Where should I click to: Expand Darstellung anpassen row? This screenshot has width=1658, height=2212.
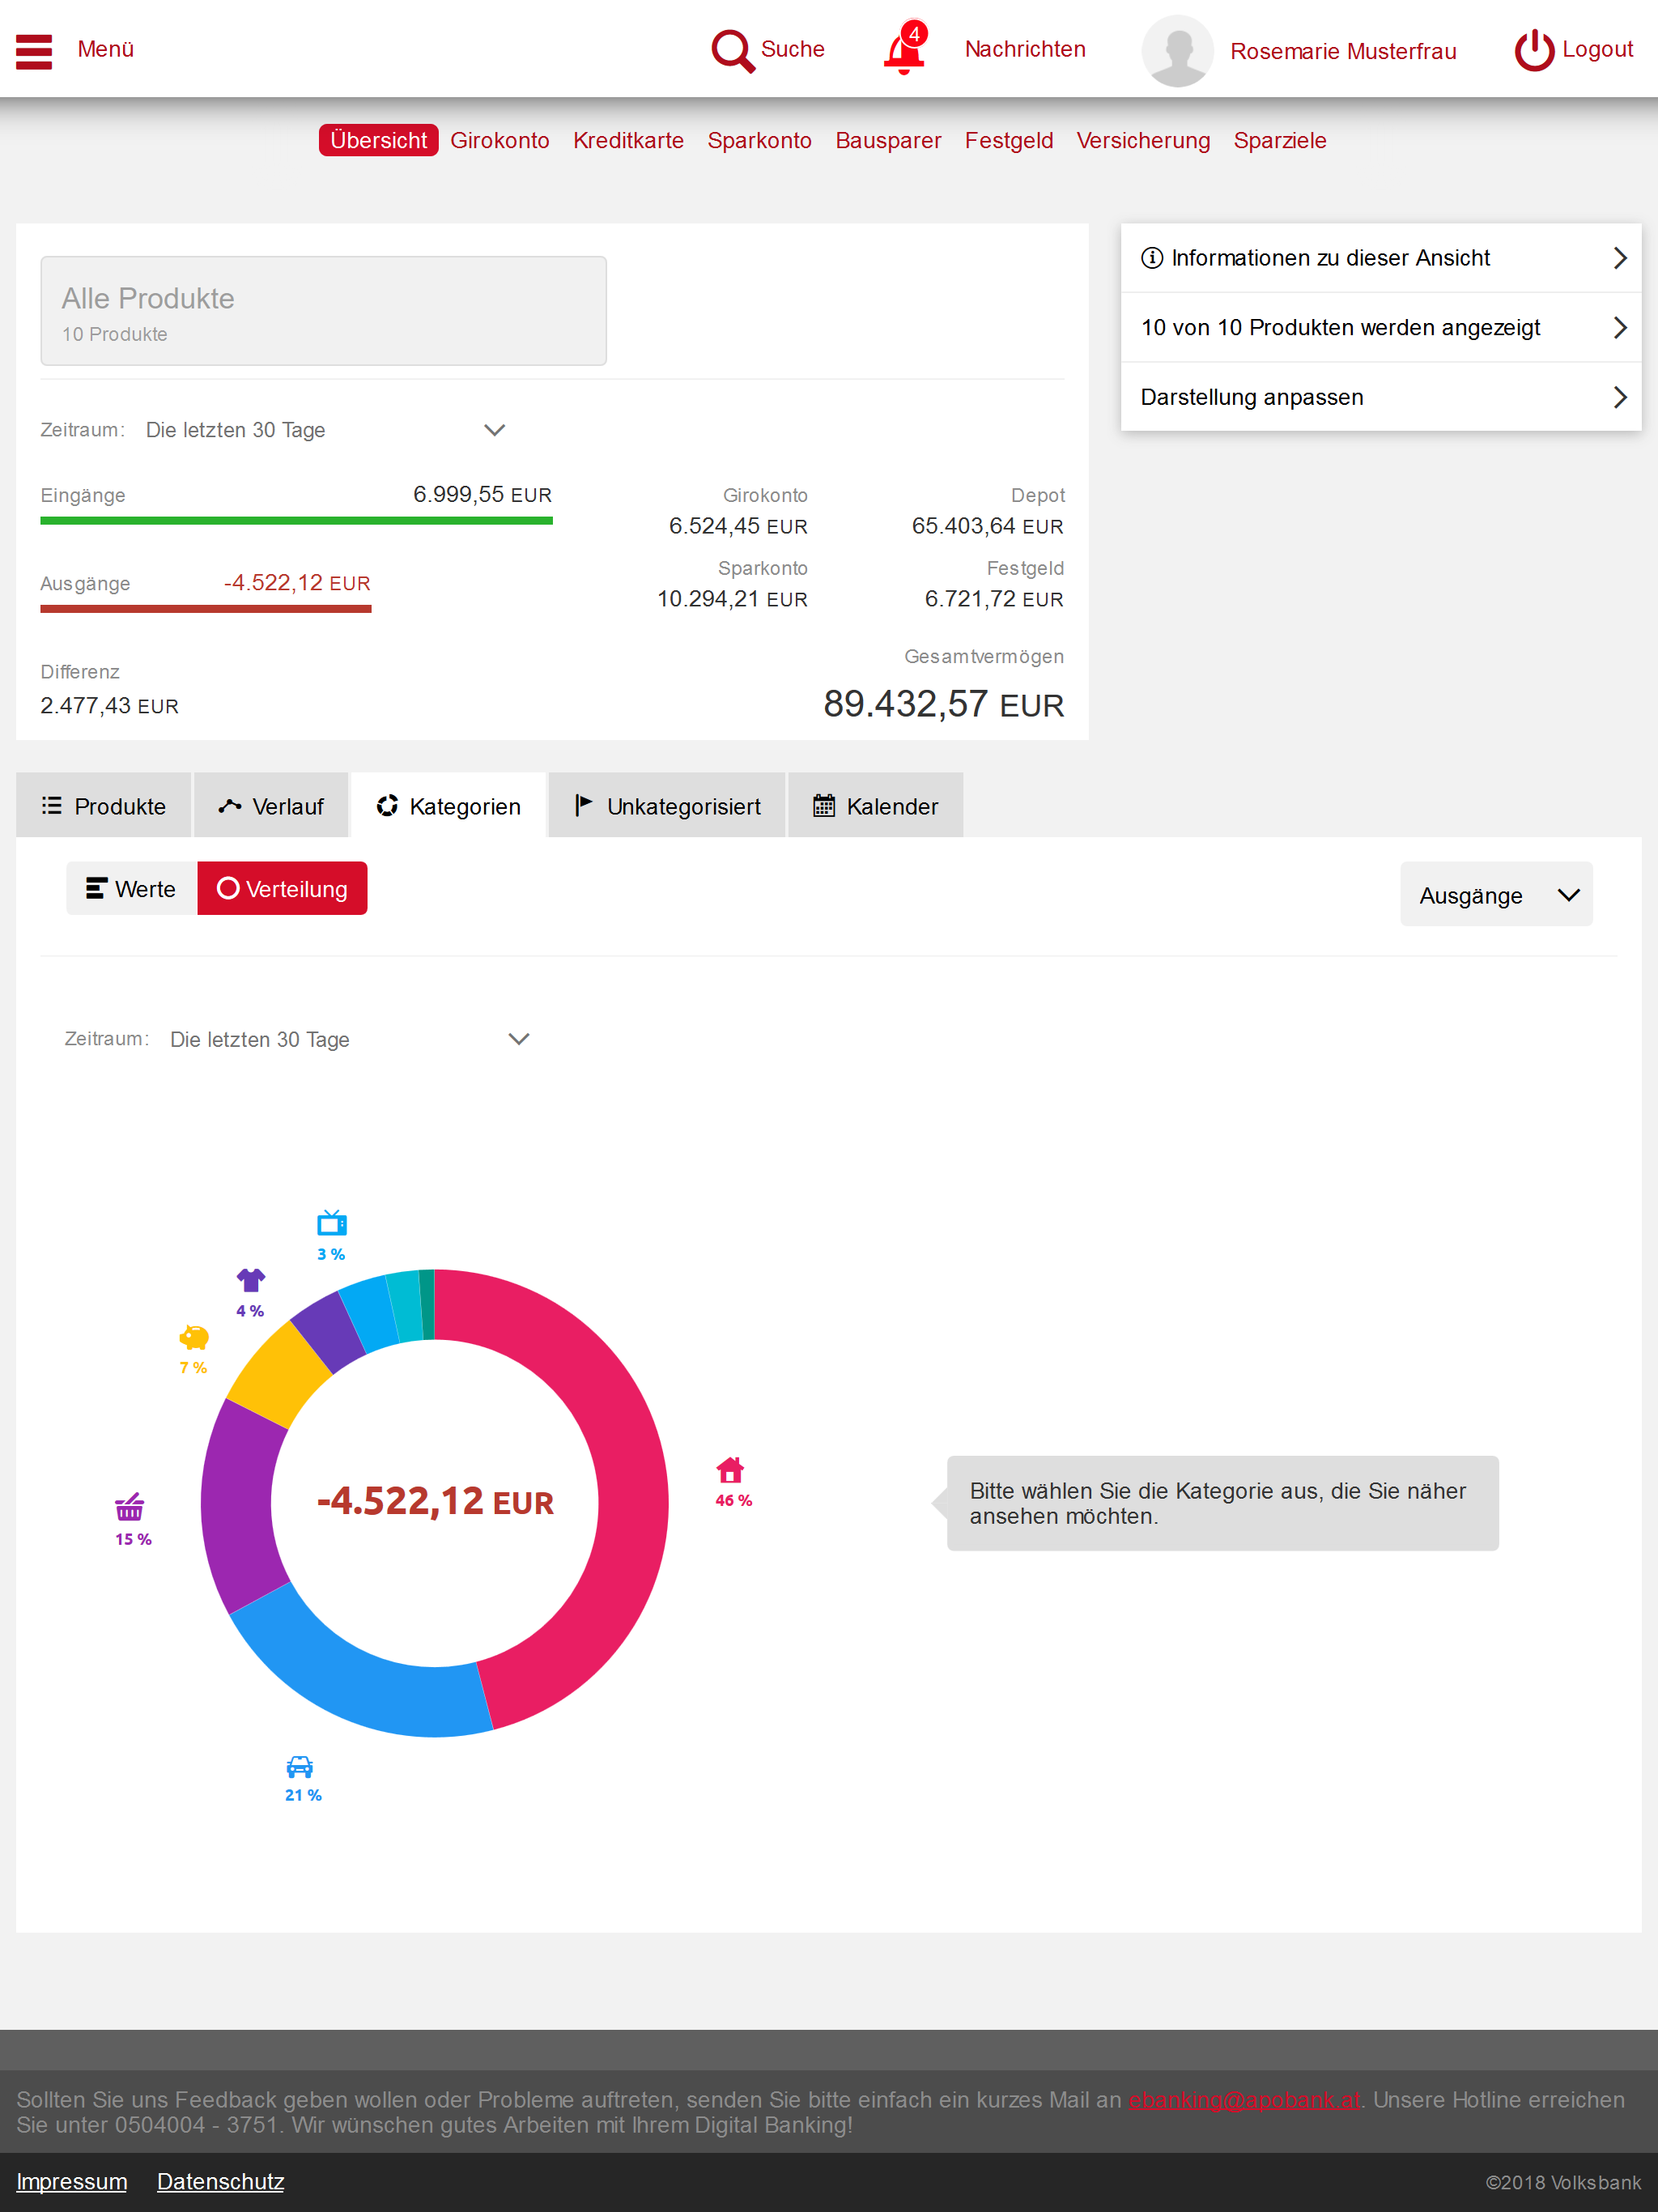[1381, 397]
